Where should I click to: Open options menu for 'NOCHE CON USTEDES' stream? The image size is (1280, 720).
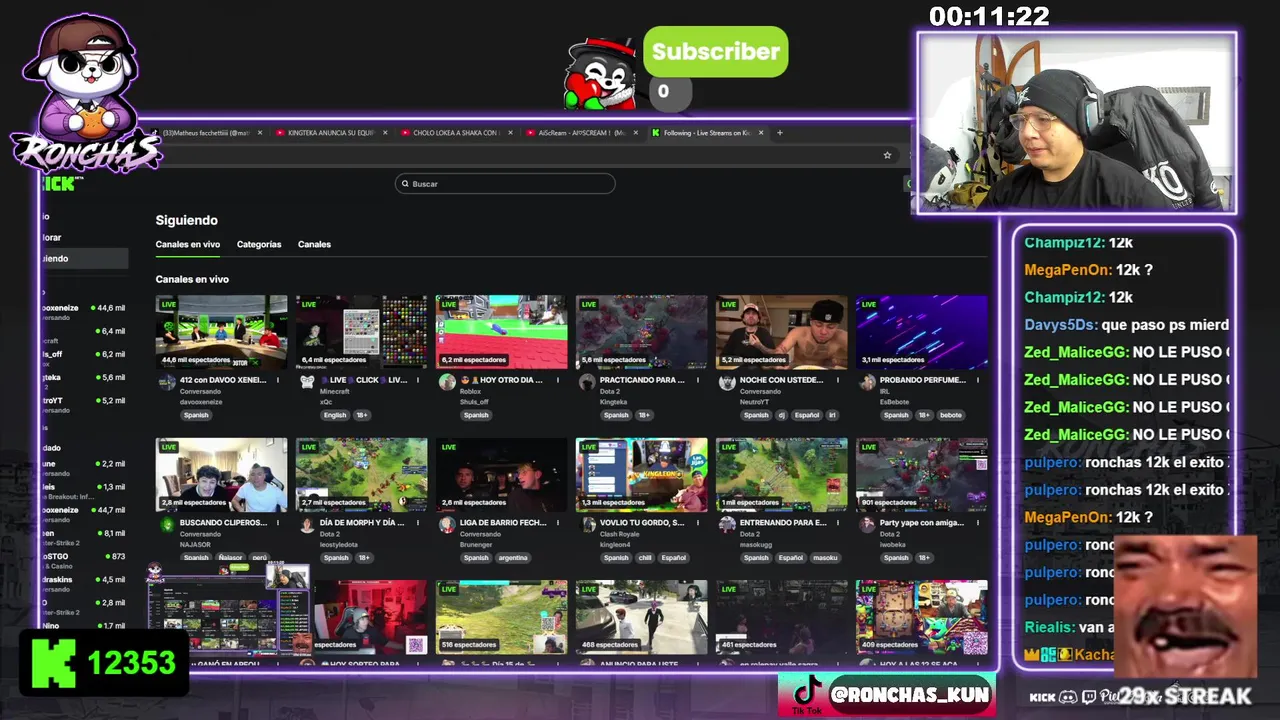840,380
